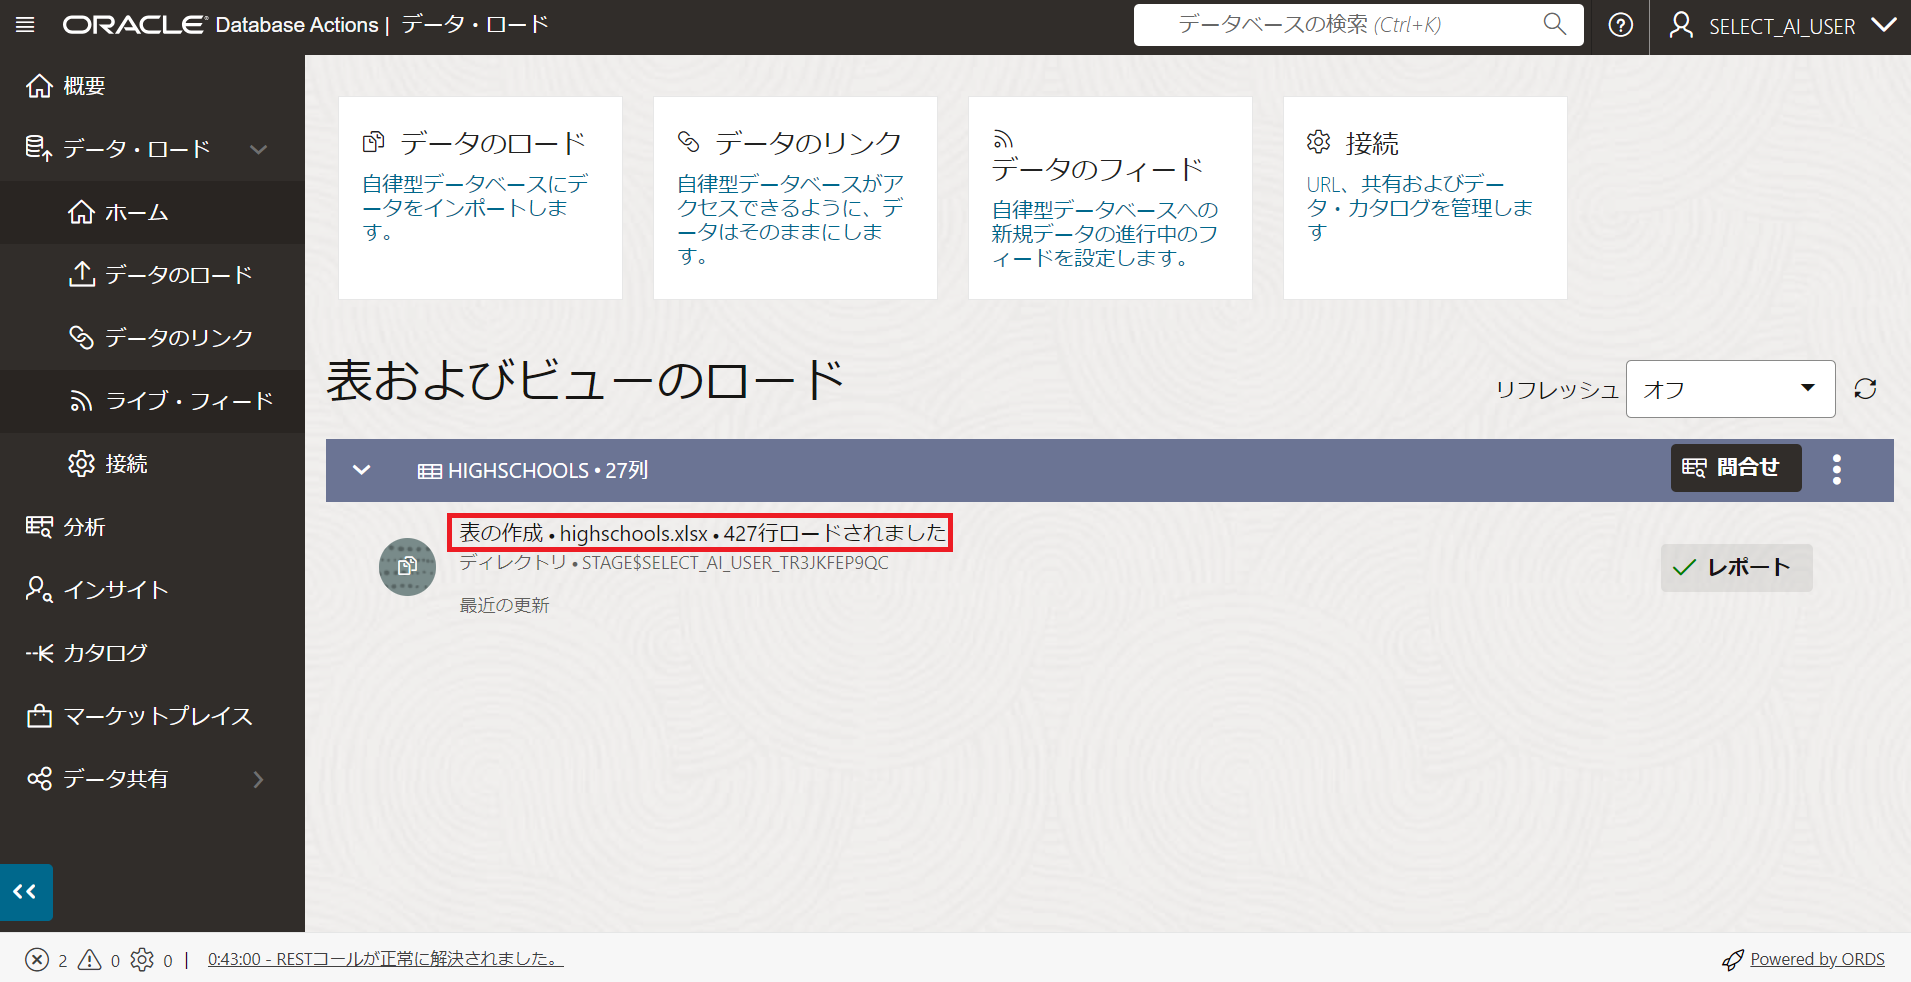Open the リフレッシュ オフ dropdown
This screenshot has width=1911, height=982.
pyautogui.click(x=1730, y=389)
